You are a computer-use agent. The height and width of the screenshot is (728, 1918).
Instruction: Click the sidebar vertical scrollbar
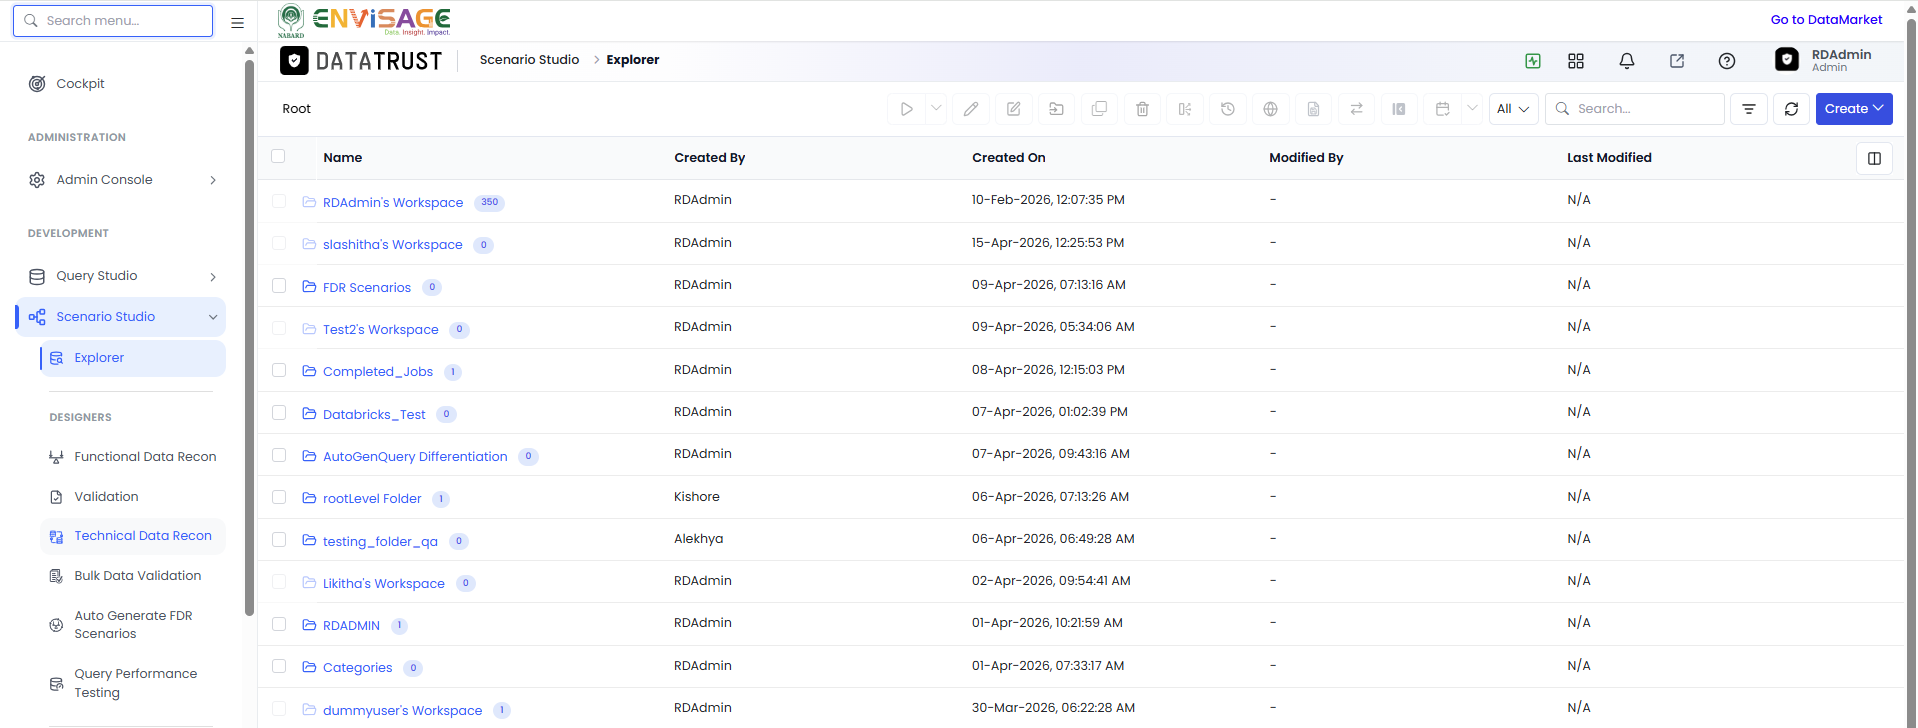(x=249, y=337)
